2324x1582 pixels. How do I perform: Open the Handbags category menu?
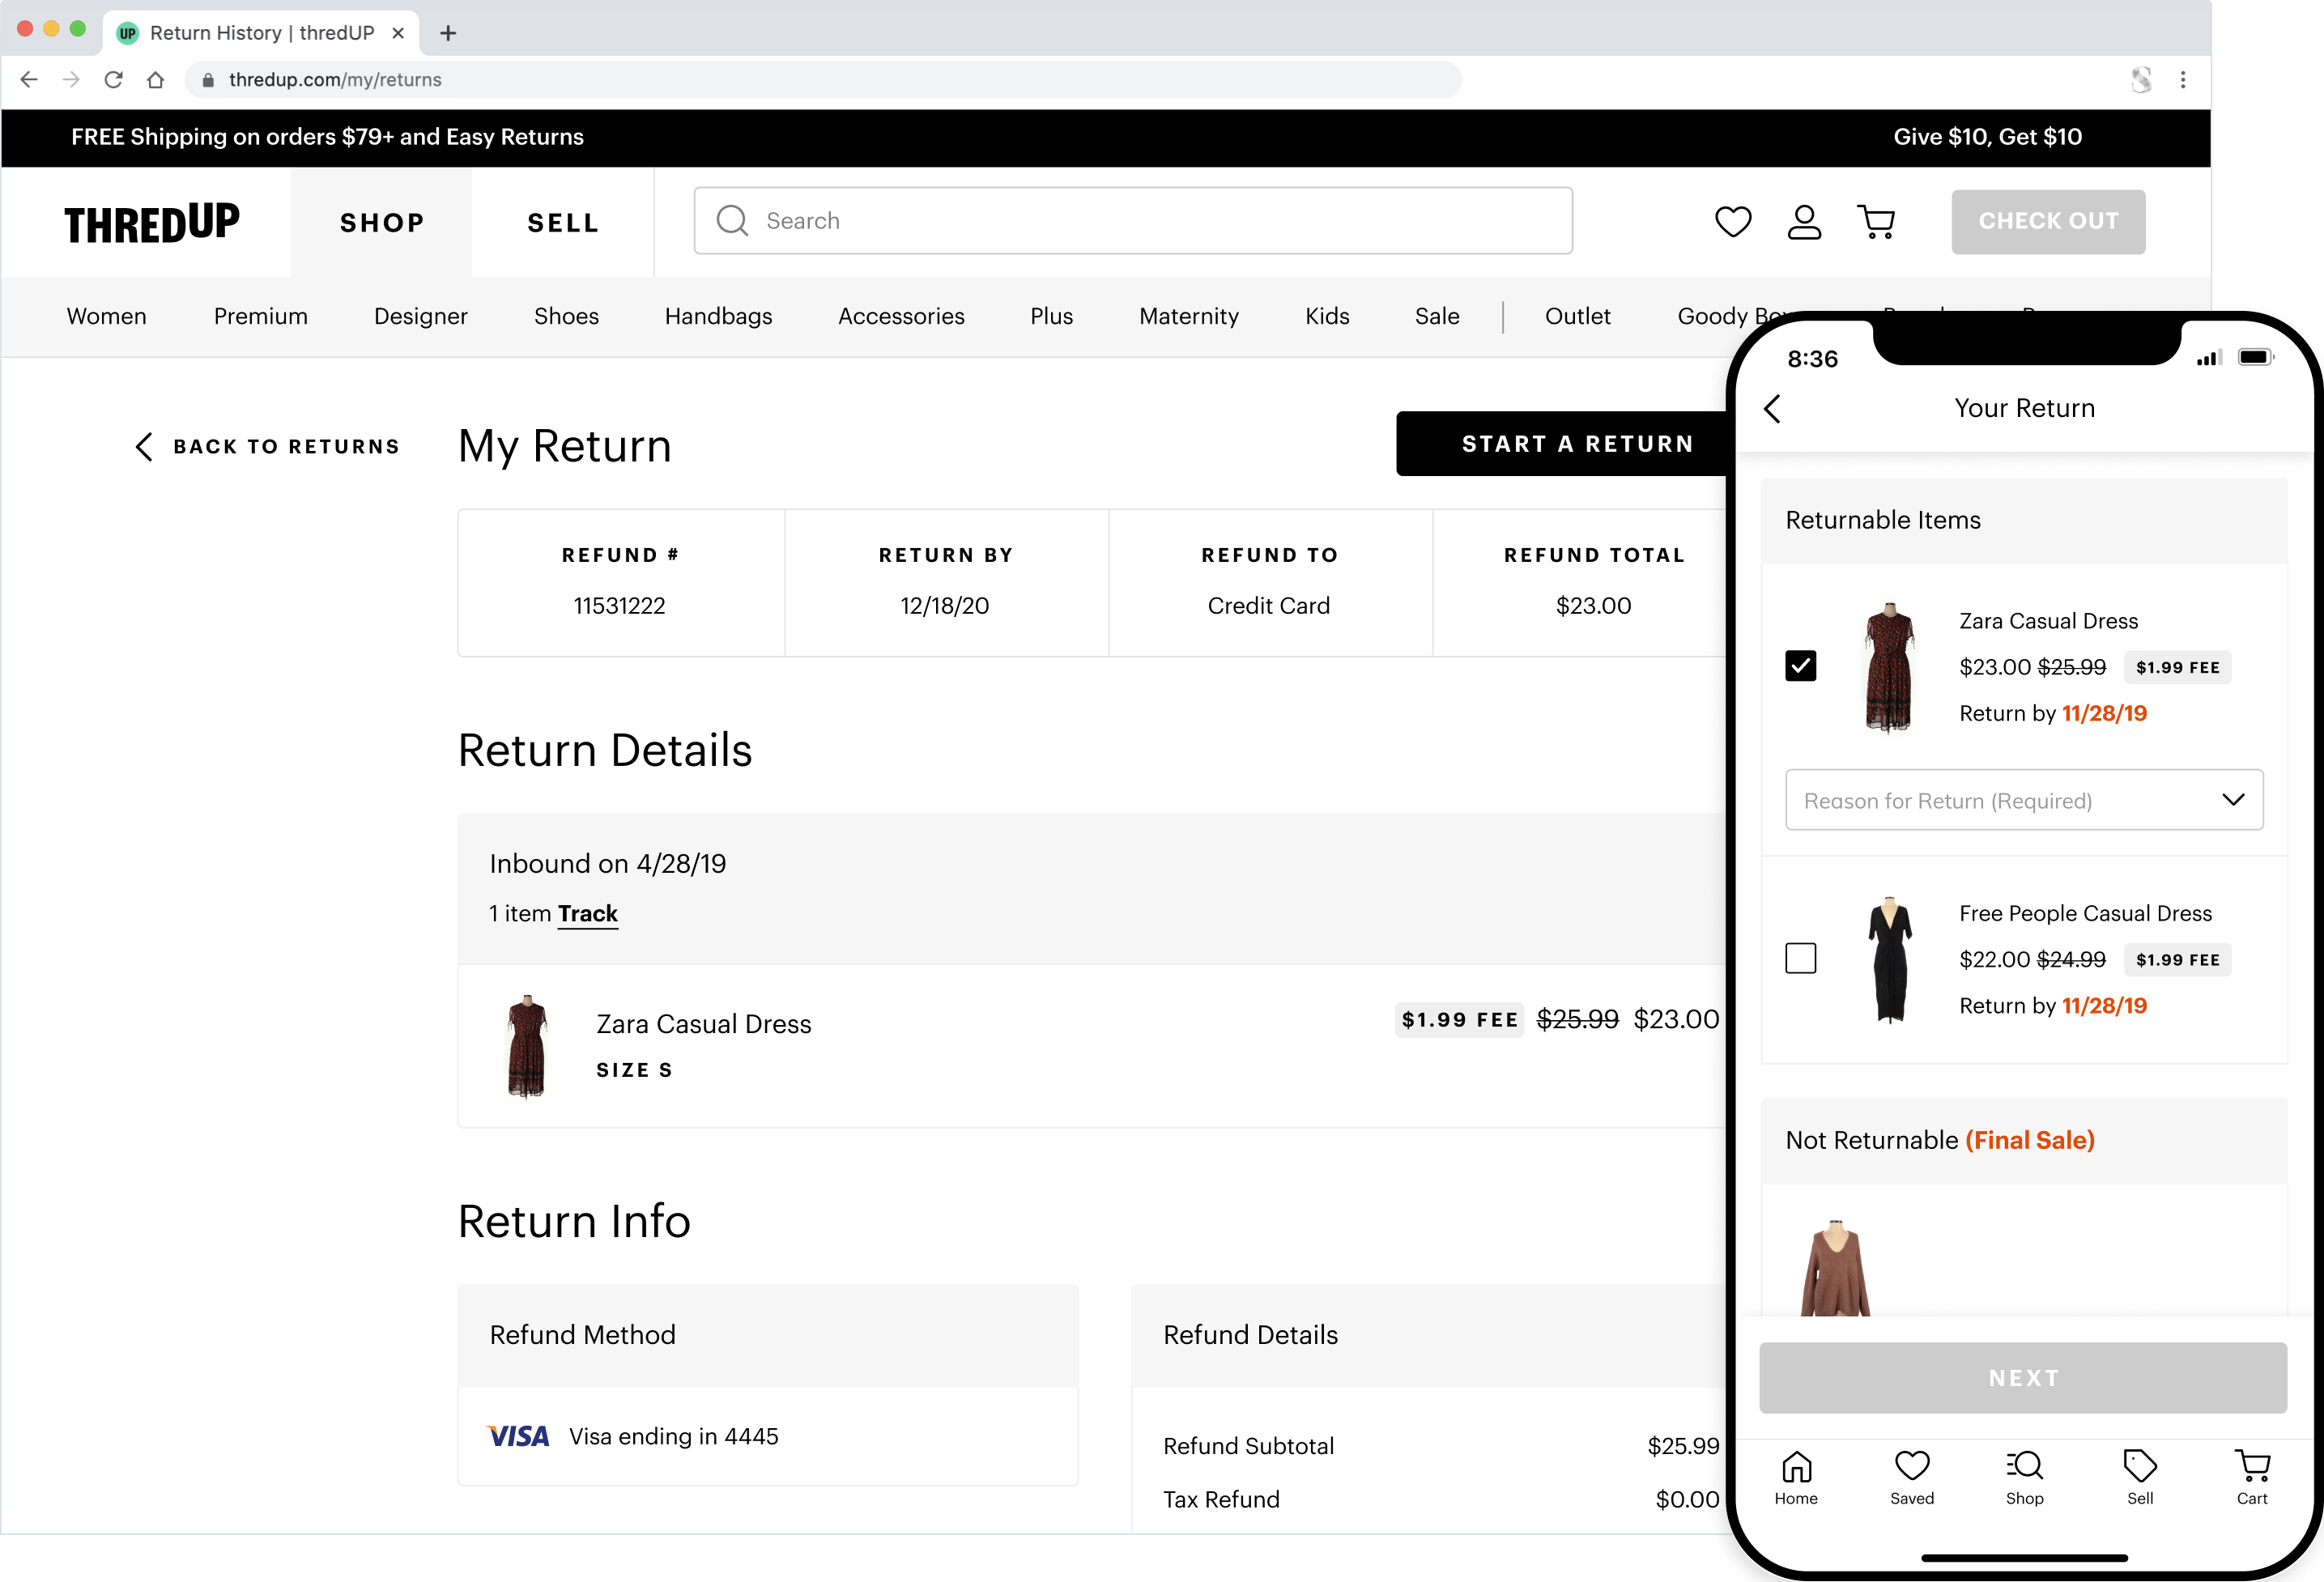718,316
